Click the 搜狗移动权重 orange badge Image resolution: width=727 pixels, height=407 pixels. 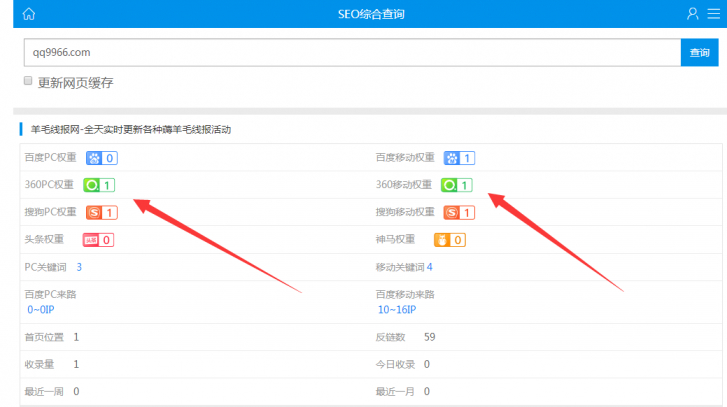coord(459,213)
